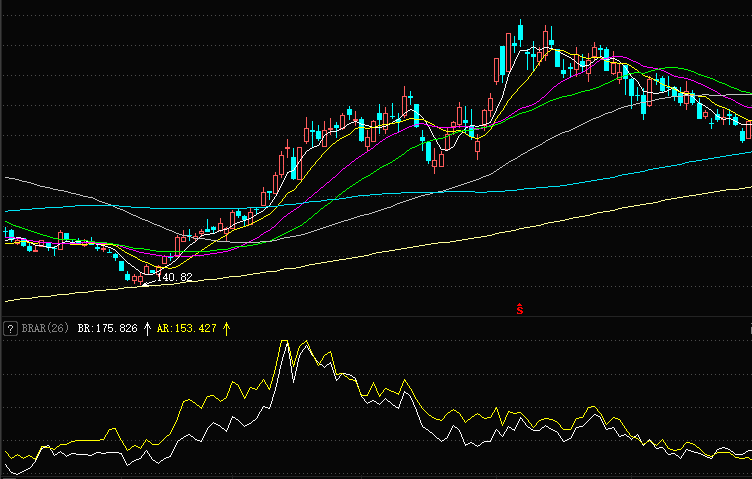The width and height of the screenshot is (752, 479).
Task: Click the red S marker below the chart
Action: point(520,309)
